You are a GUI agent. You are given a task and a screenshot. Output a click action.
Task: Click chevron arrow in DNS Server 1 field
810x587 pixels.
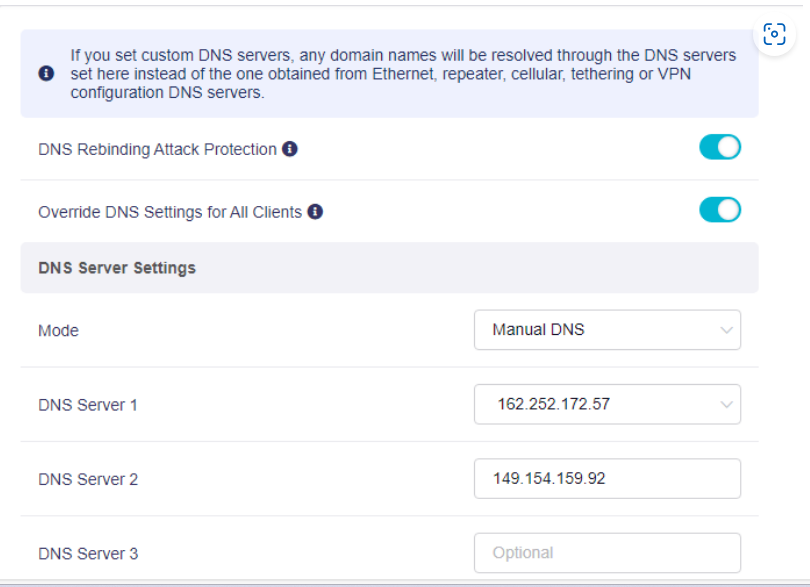(x=726, y=405)
